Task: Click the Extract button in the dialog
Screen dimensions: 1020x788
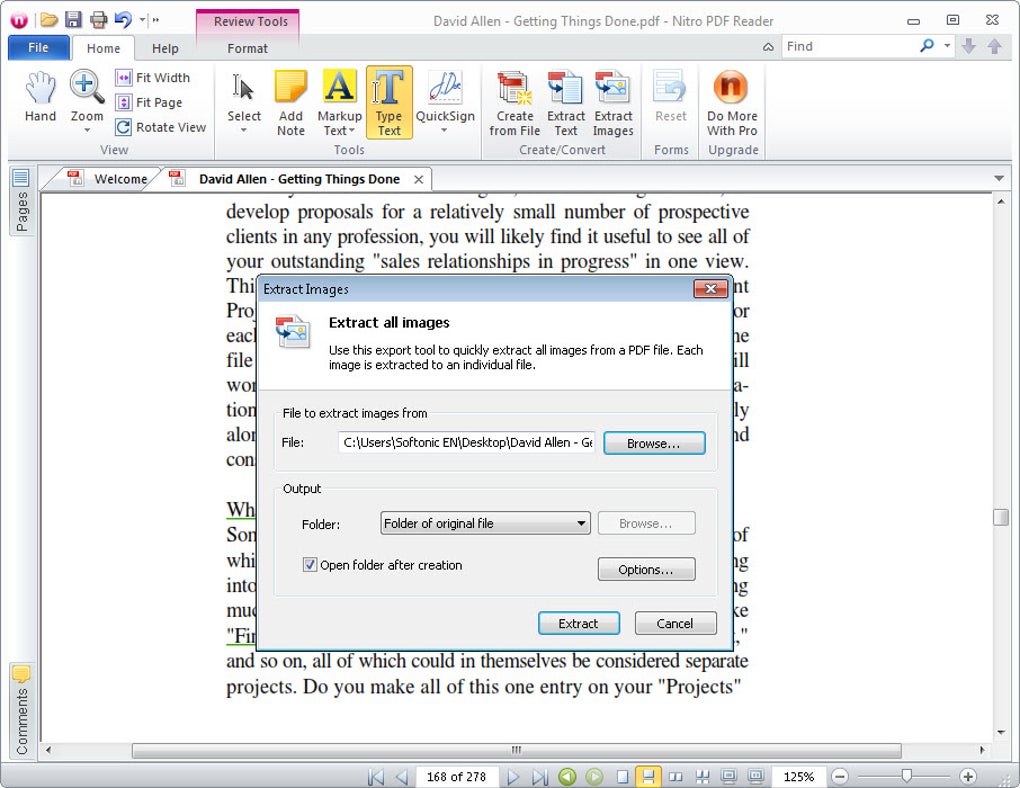Action: tap(578, 623)
